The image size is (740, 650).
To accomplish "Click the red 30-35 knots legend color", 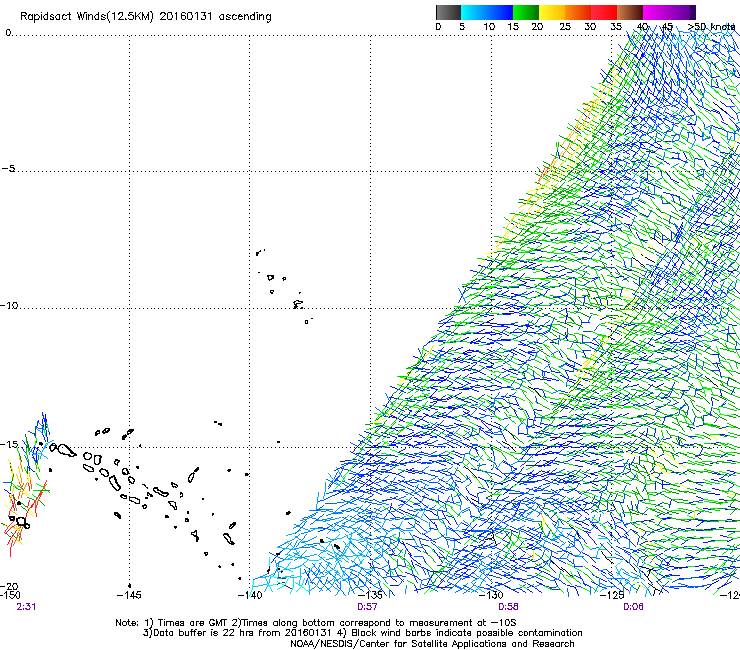I will tap(604, 12).
